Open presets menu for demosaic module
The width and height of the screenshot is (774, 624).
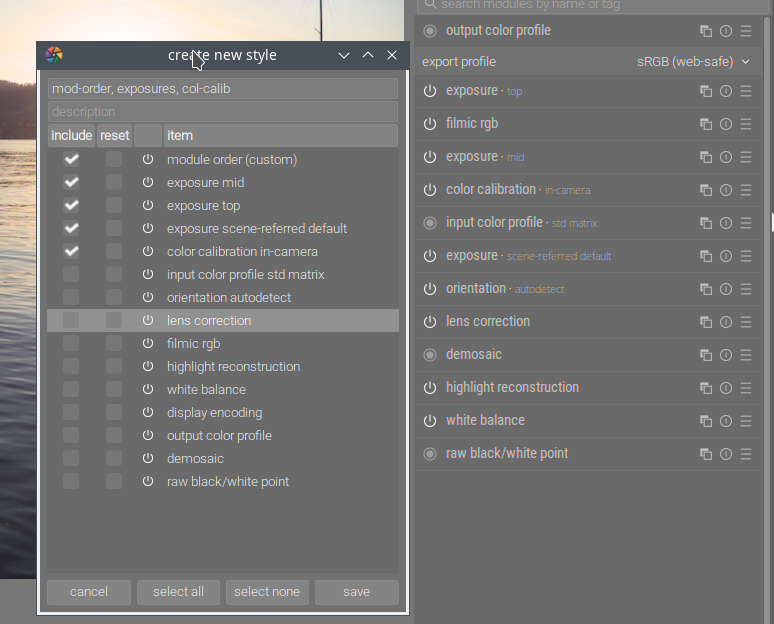(x=746, y=355)
